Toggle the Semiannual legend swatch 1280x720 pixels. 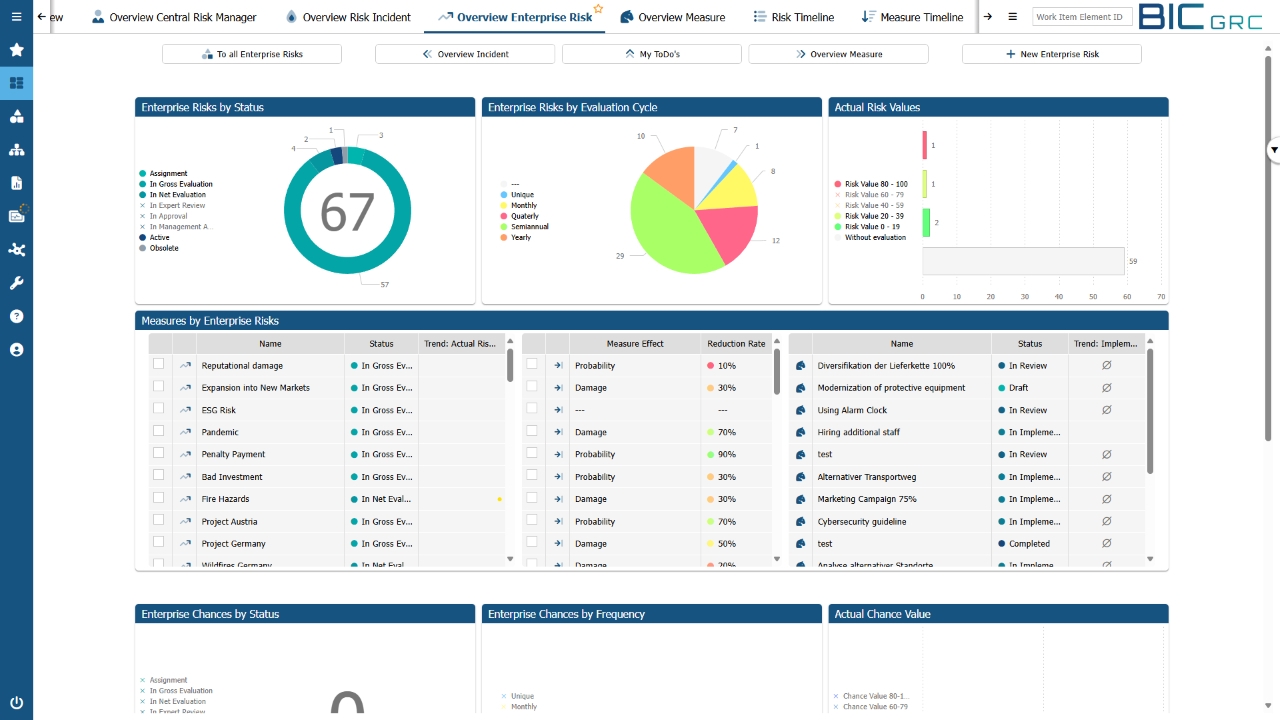pyautogui.click(x=504, y=227)
